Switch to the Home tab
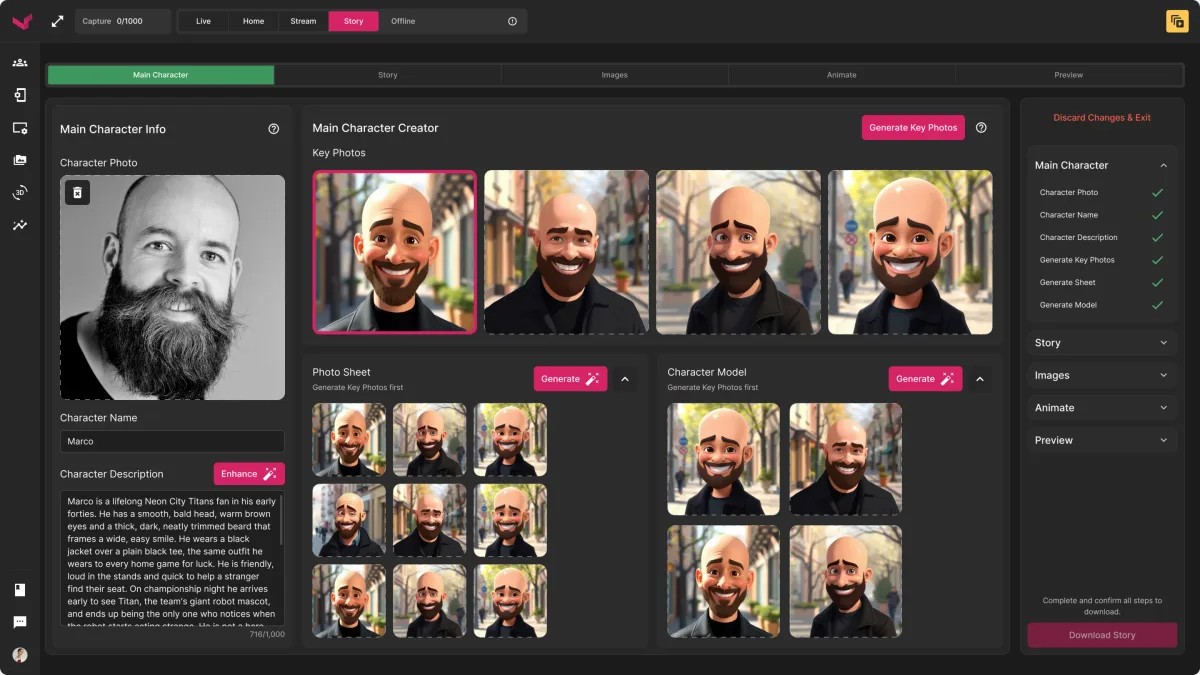The height and width of the screenshot is (675, 1200). click(x=253, y=21)
